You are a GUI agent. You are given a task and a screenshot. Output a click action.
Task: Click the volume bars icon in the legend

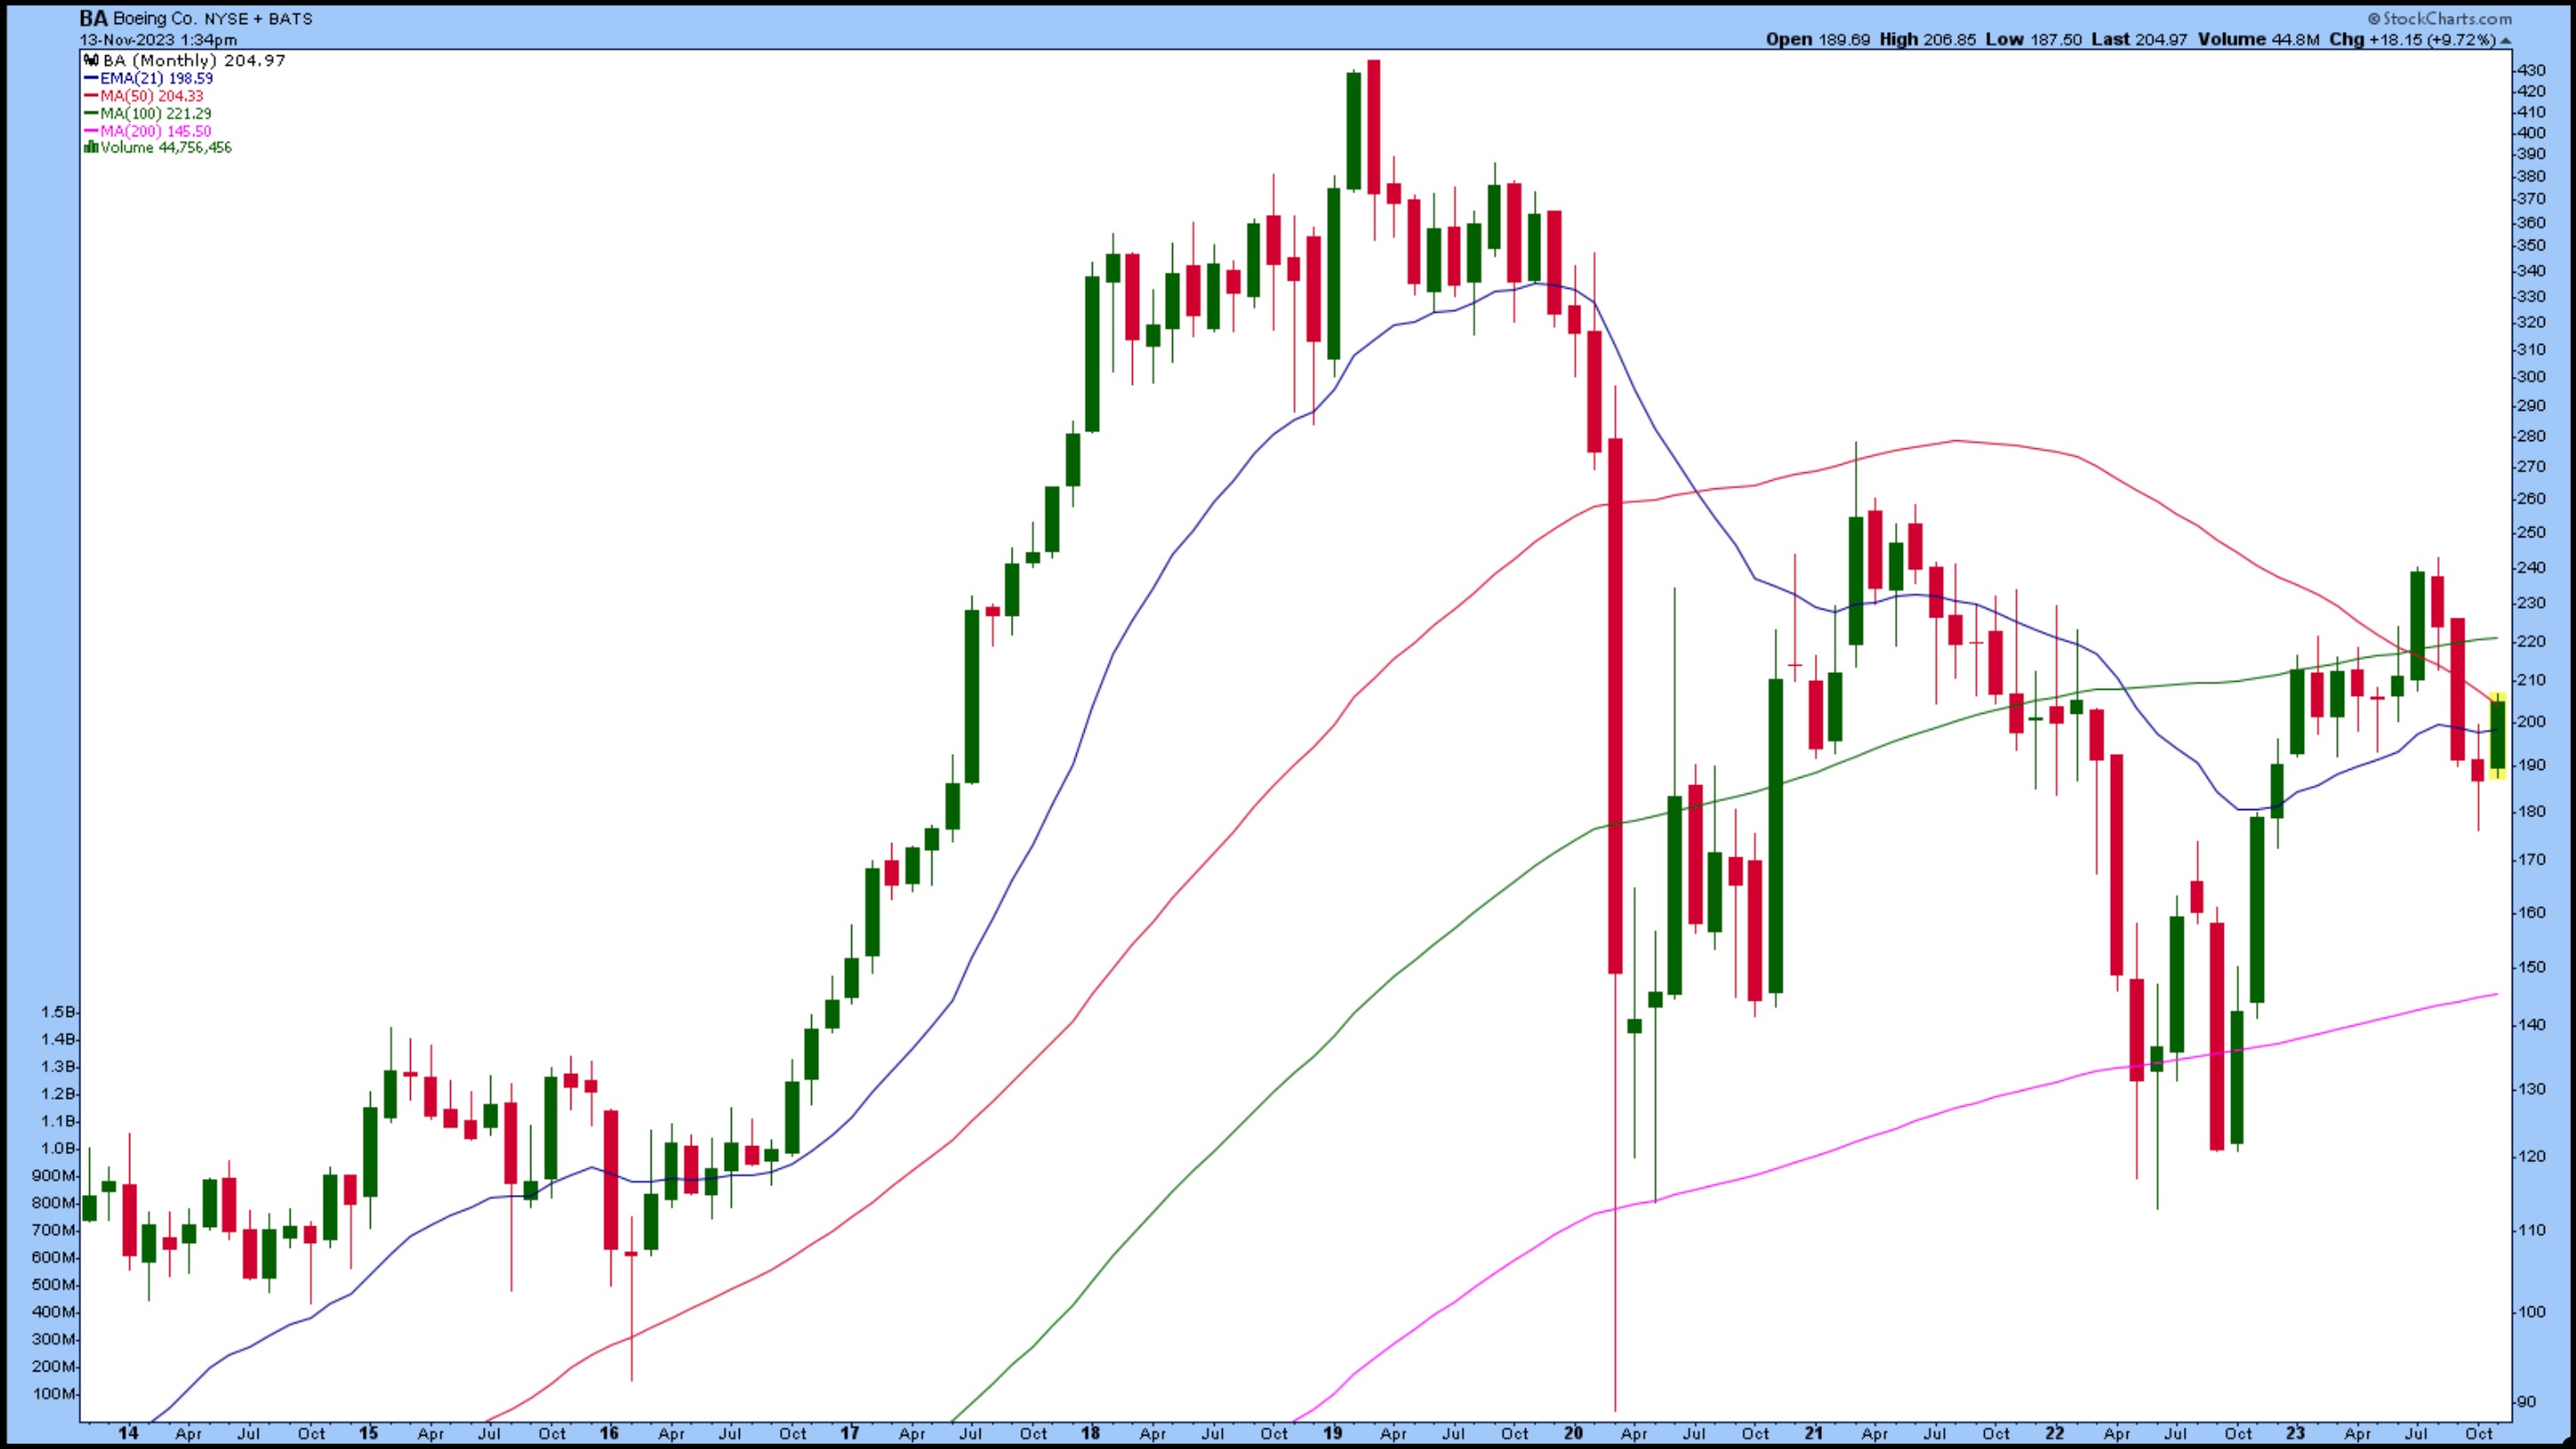click(x=91, y=147)
